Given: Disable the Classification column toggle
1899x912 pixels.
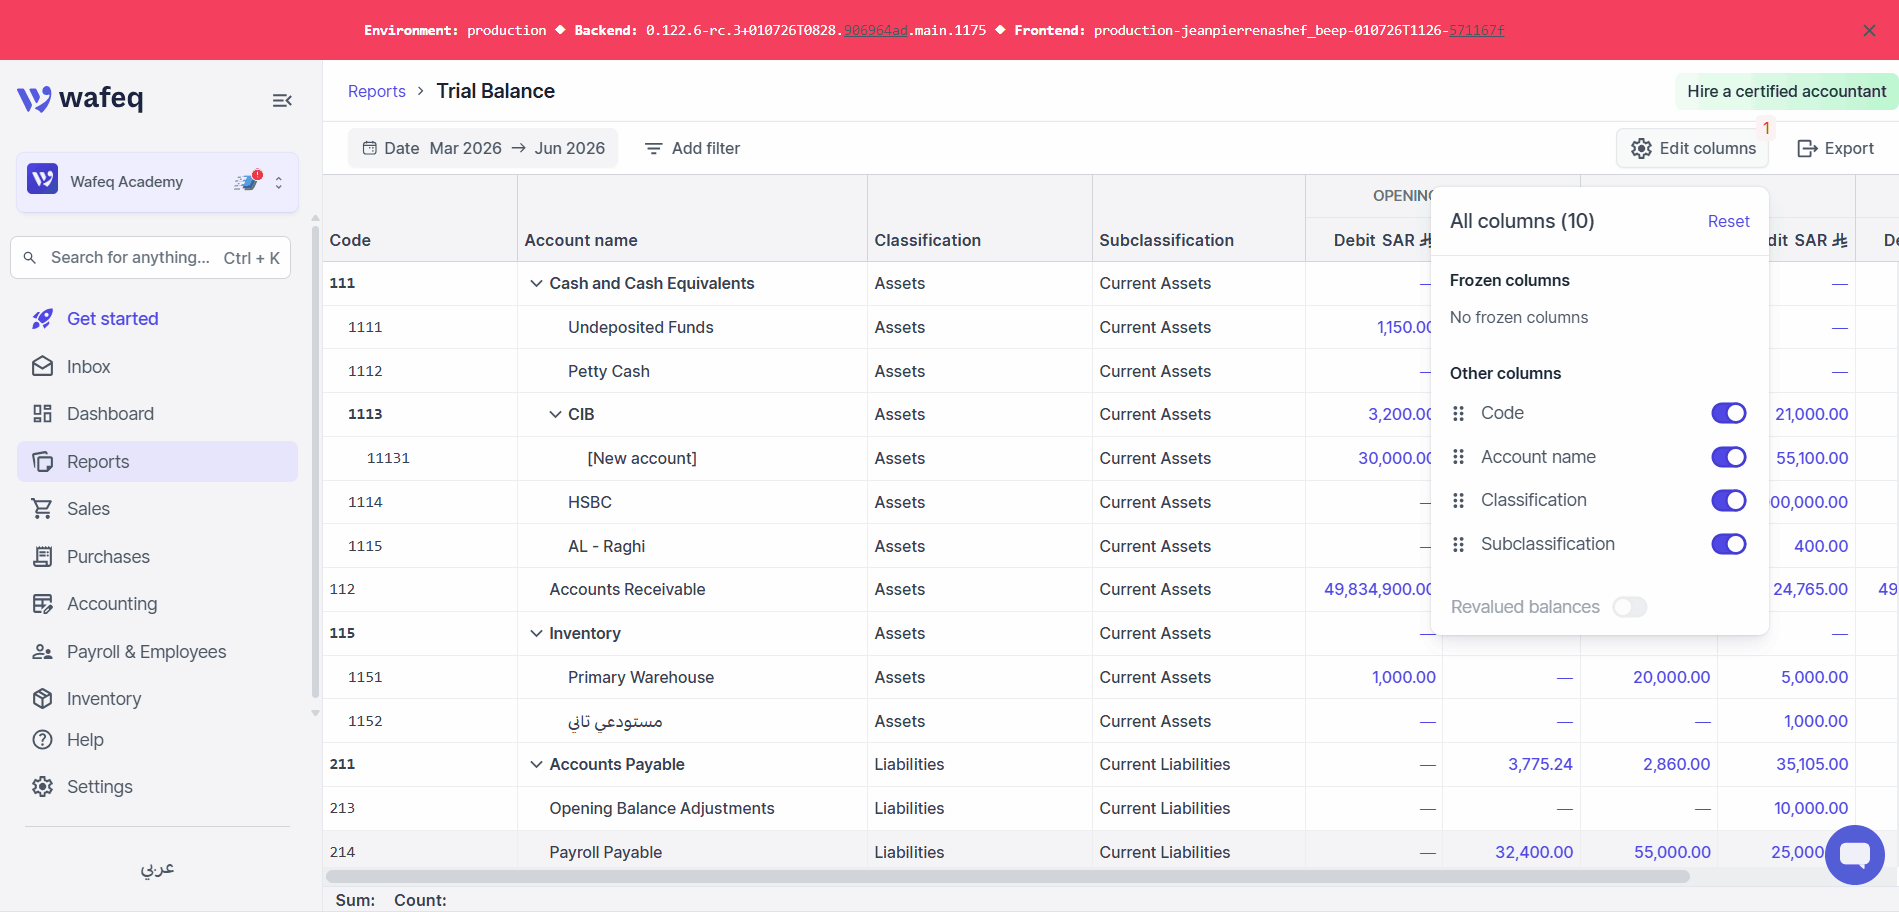Looking at the screenshot, I should [1728, 500].
